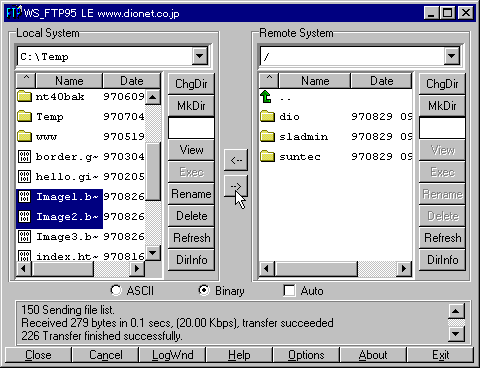
Task: Click local list scroll down arrow
Action: [x=153, y=253]
